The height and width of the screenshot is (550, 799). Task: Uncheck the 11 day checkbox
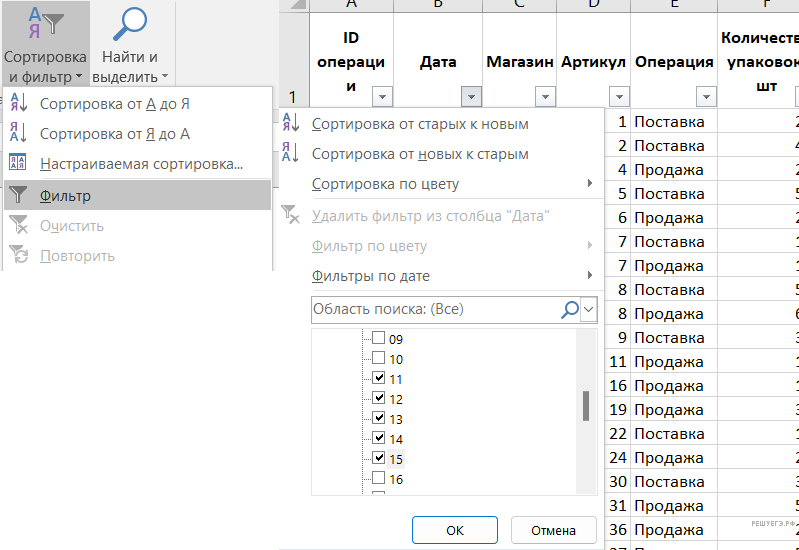click(x=378, y=379)
